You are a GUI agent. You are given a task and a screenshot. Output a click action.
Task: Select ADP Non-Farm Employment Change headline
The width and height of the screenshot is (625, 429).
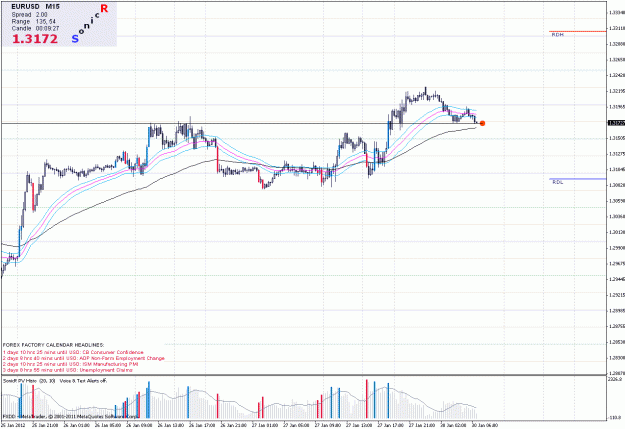(x=84, y=358)
